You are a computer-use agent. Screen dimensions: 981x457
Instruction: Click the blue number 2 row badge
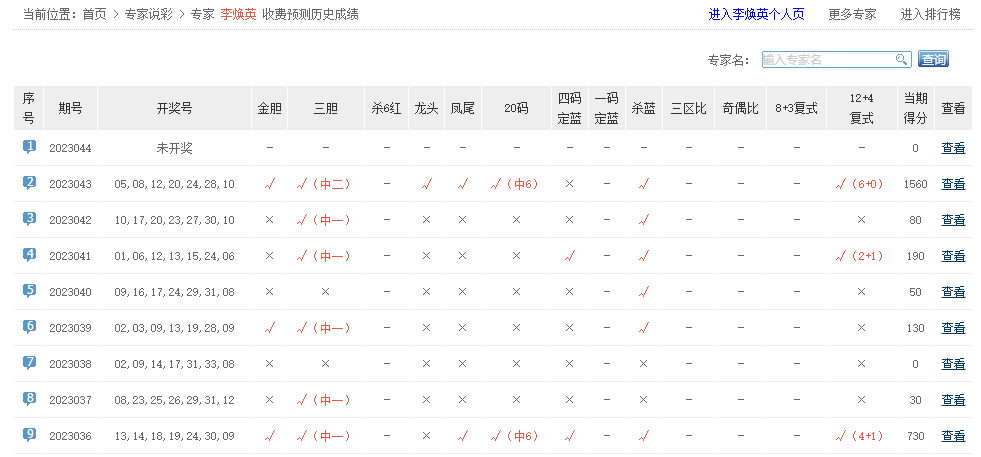pos(29,183)
